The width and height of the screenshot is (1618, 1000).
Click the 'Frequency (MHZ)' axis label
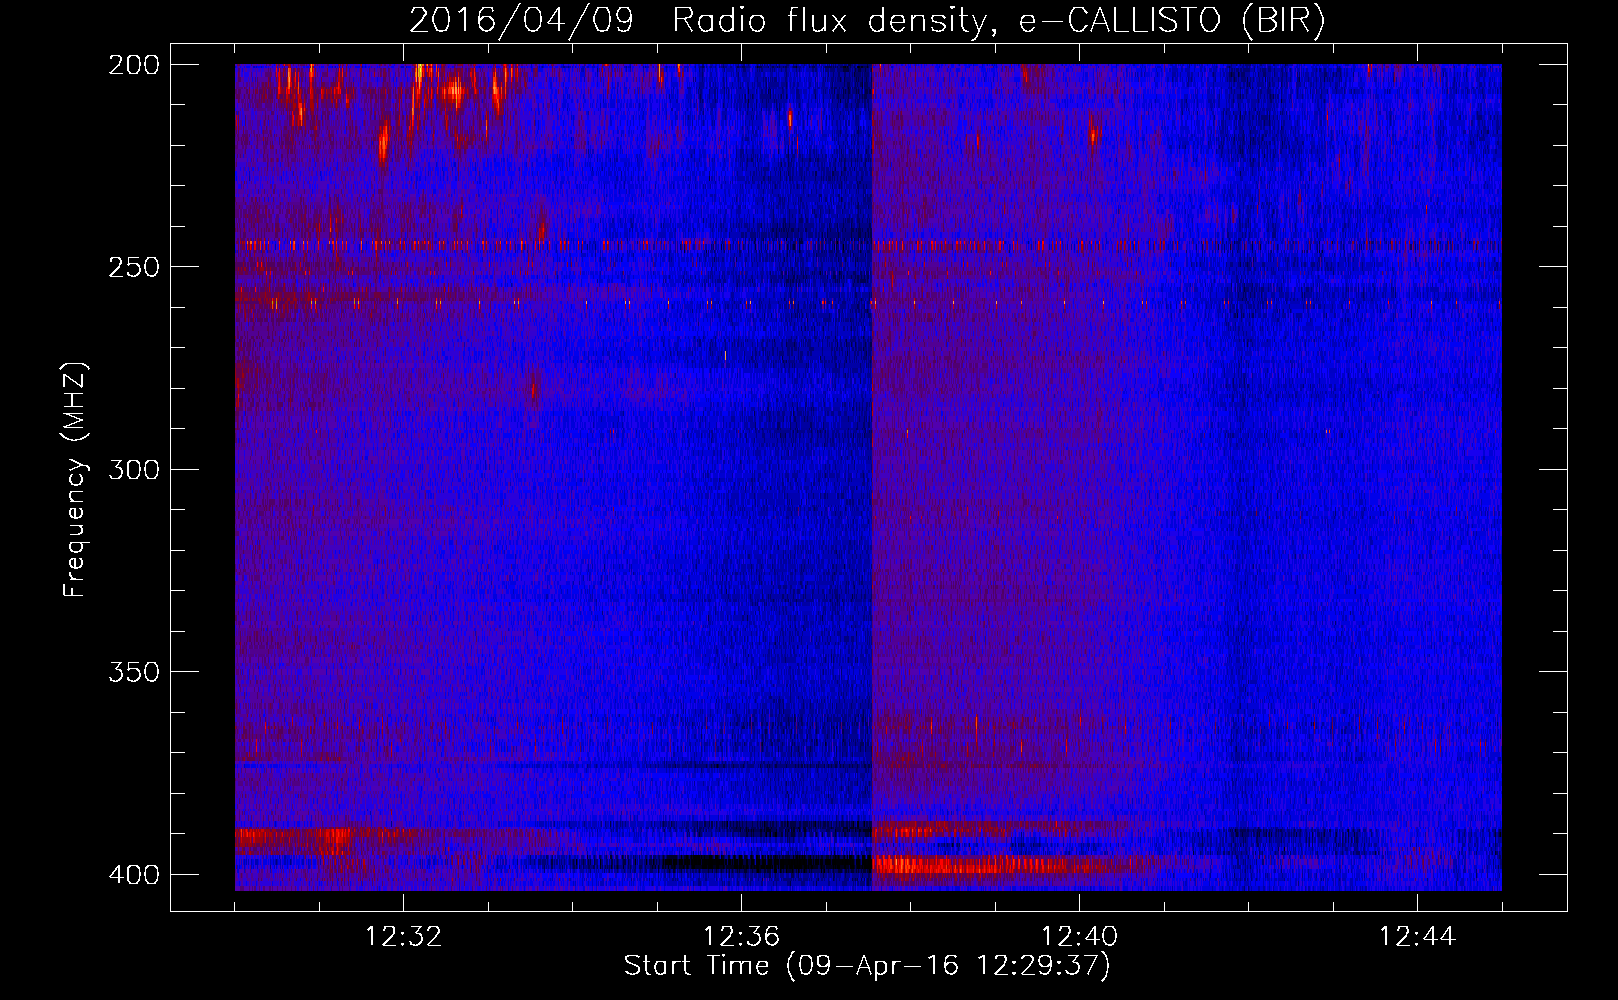pyautogui.click(x=76, y=479)
